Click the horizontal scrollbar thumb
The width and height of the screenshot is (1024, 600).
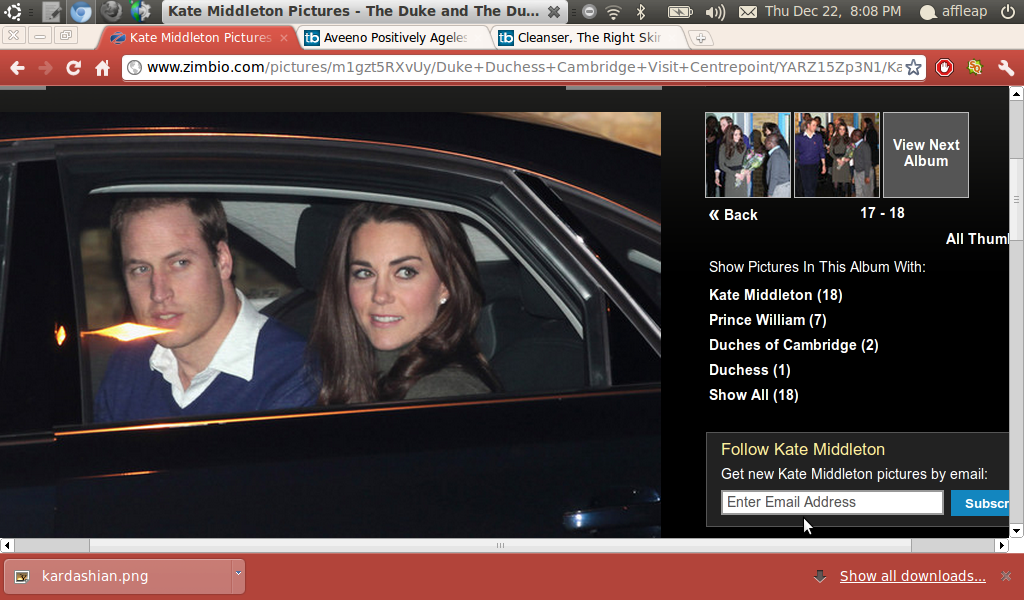pyautogui.click(x=500, y=545)
